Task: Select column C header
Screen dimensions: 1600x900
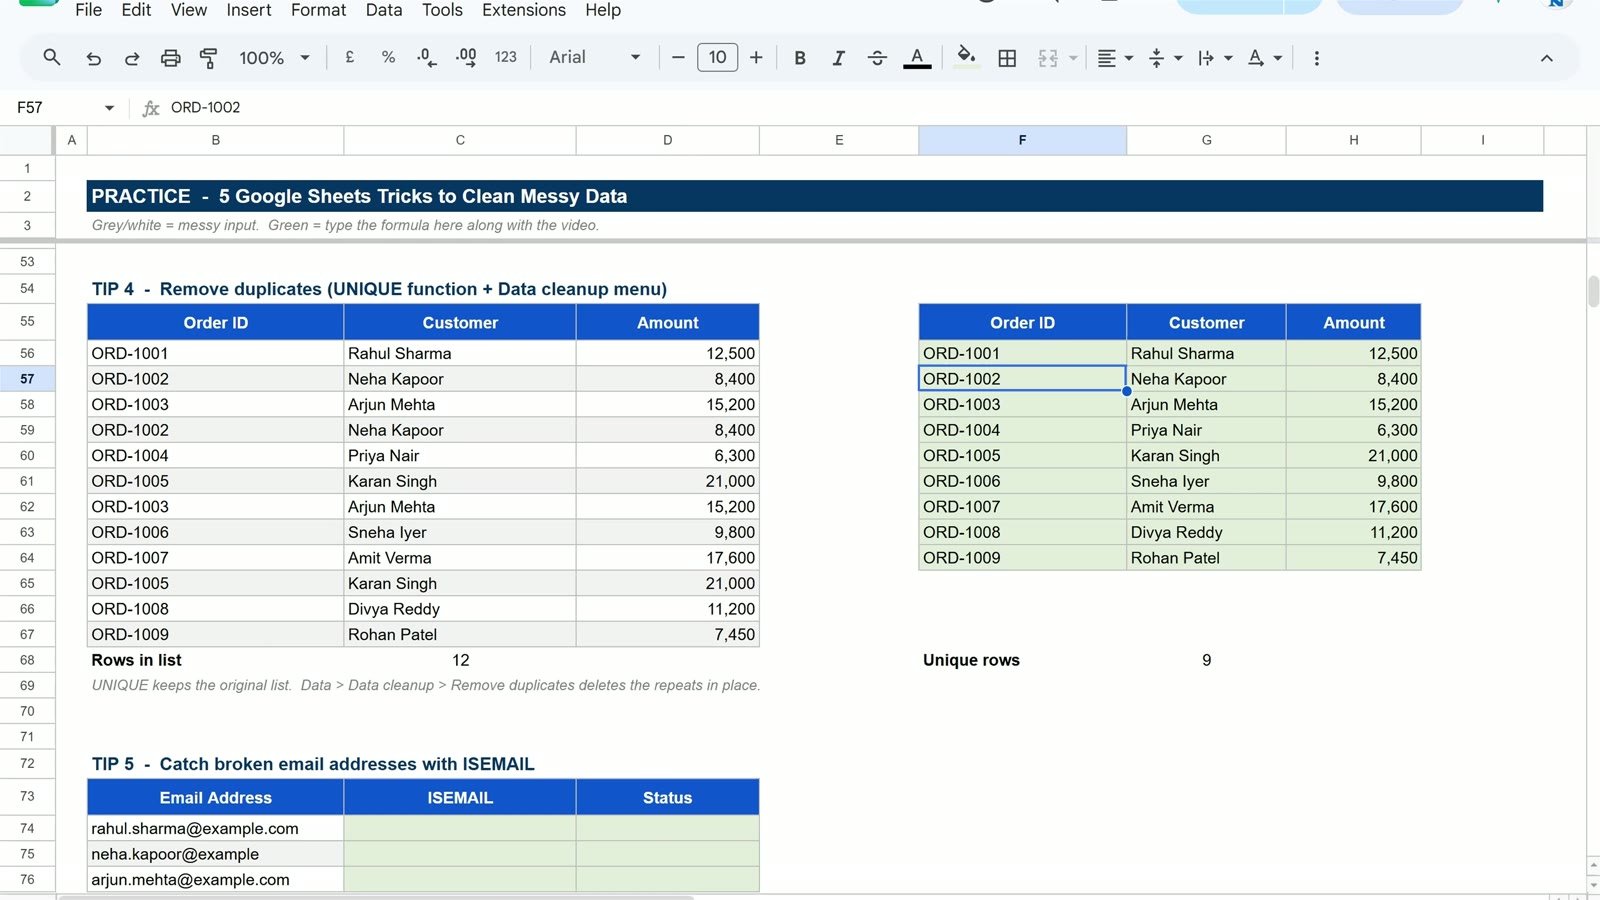Action: pos(460,140)
